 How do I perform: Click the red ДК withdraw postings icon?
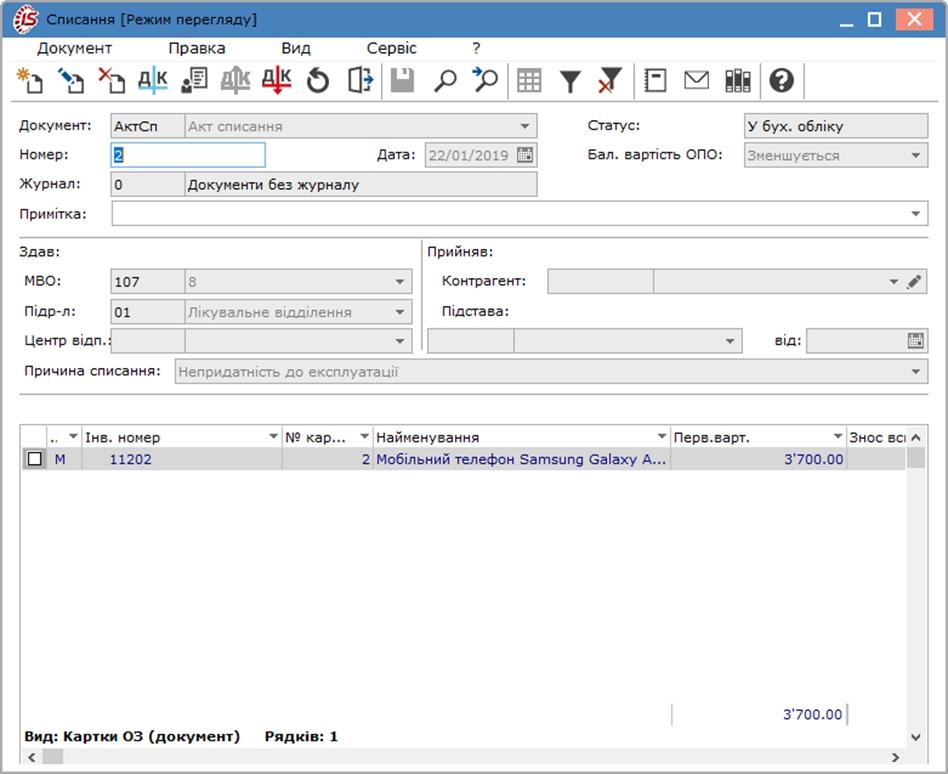(276, 80)
